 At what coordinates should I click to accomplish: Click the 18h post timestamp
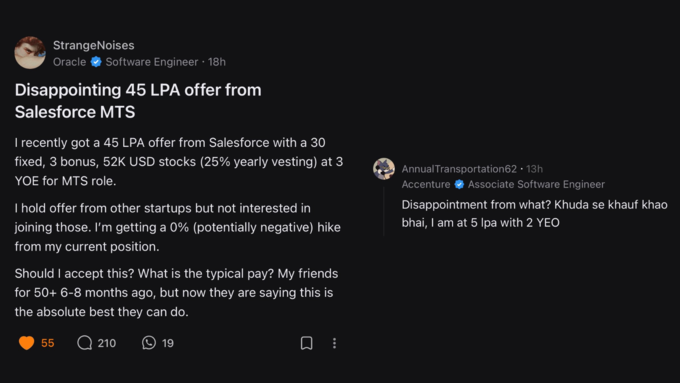(x=217, y=62)
